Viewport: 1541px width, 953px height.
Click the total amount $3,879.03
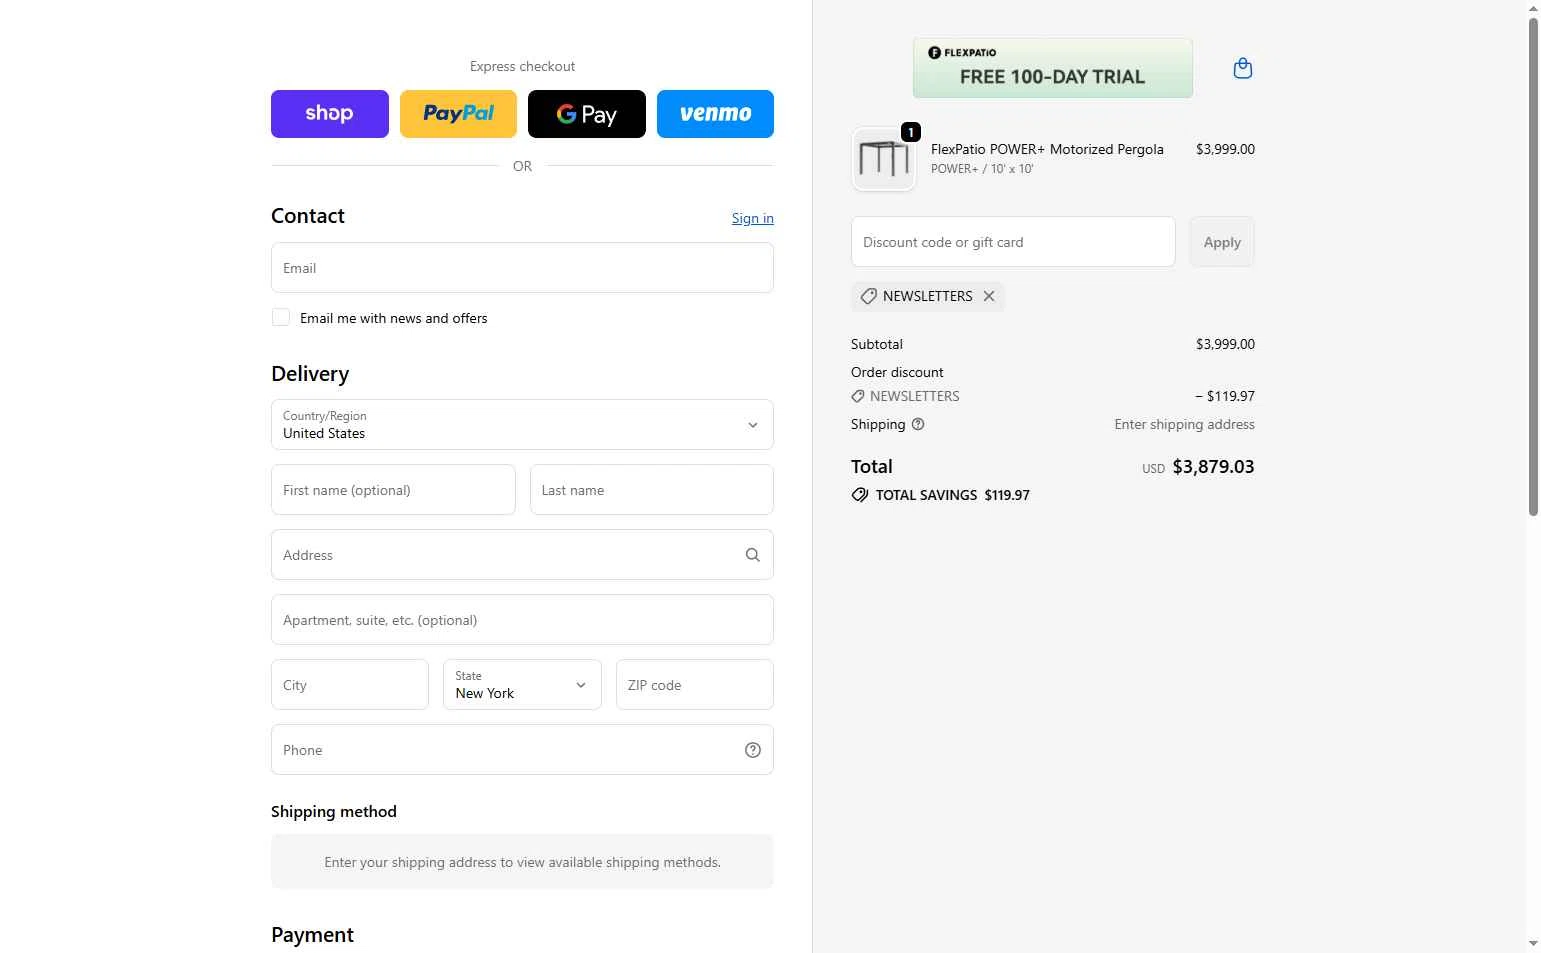[x=1213, y=467]
